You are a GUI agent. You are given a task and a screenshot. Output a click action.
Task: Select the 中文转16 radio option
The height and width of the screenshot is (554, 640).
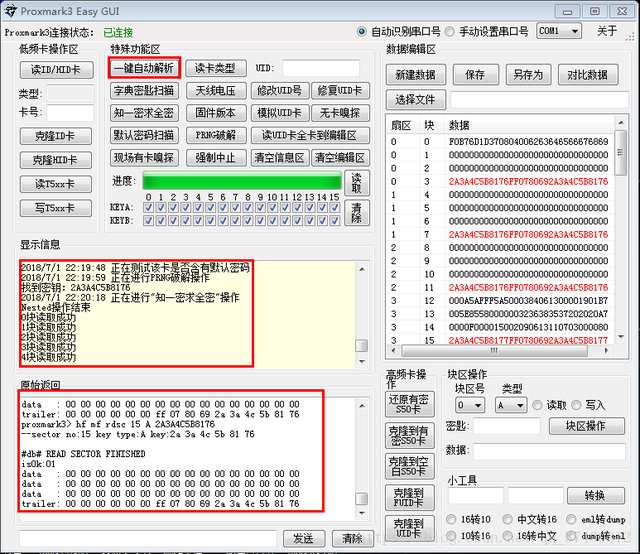point(507,519)
